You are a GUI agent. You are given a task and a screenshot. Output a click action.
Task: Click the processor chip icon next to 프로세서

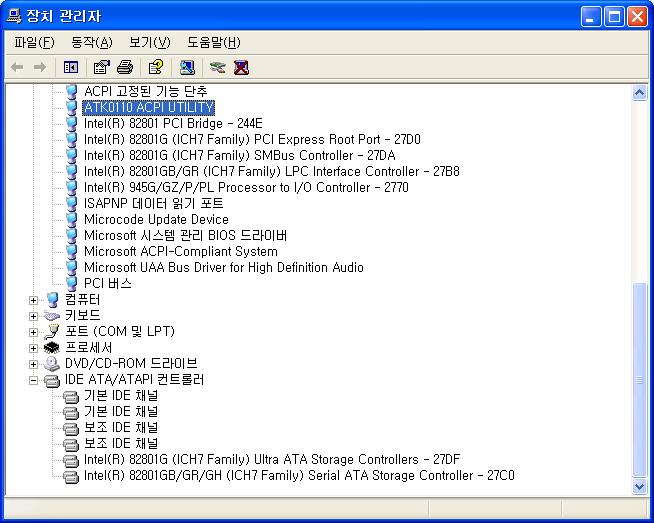tap(52, 347)
